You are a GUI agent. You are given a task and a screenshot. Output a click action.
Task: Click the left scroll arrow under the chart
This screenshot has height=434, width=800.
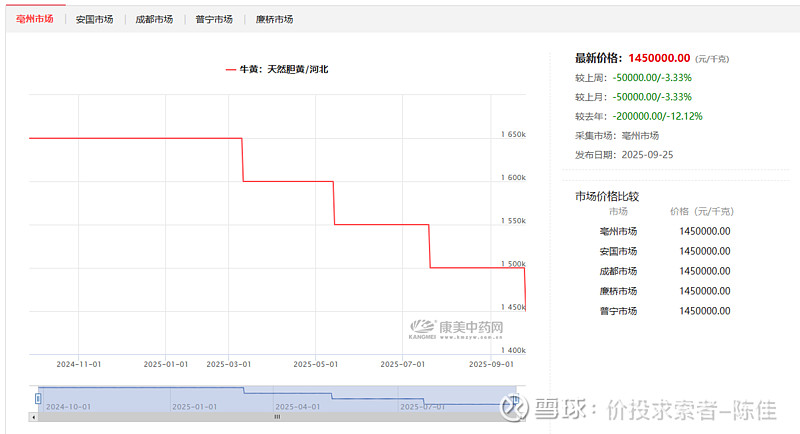click(34, 417)
